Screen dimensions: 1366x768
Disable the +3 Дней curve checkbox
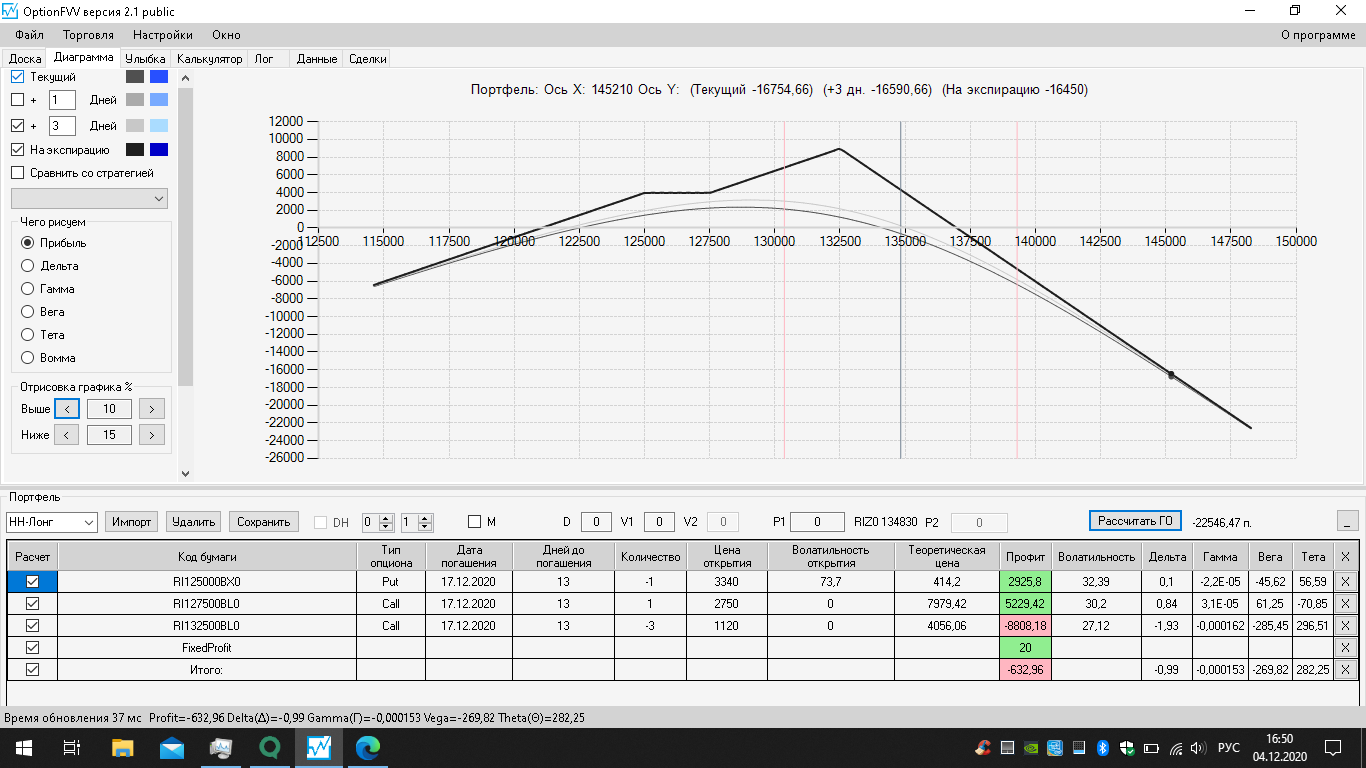[x=17, y=126]
